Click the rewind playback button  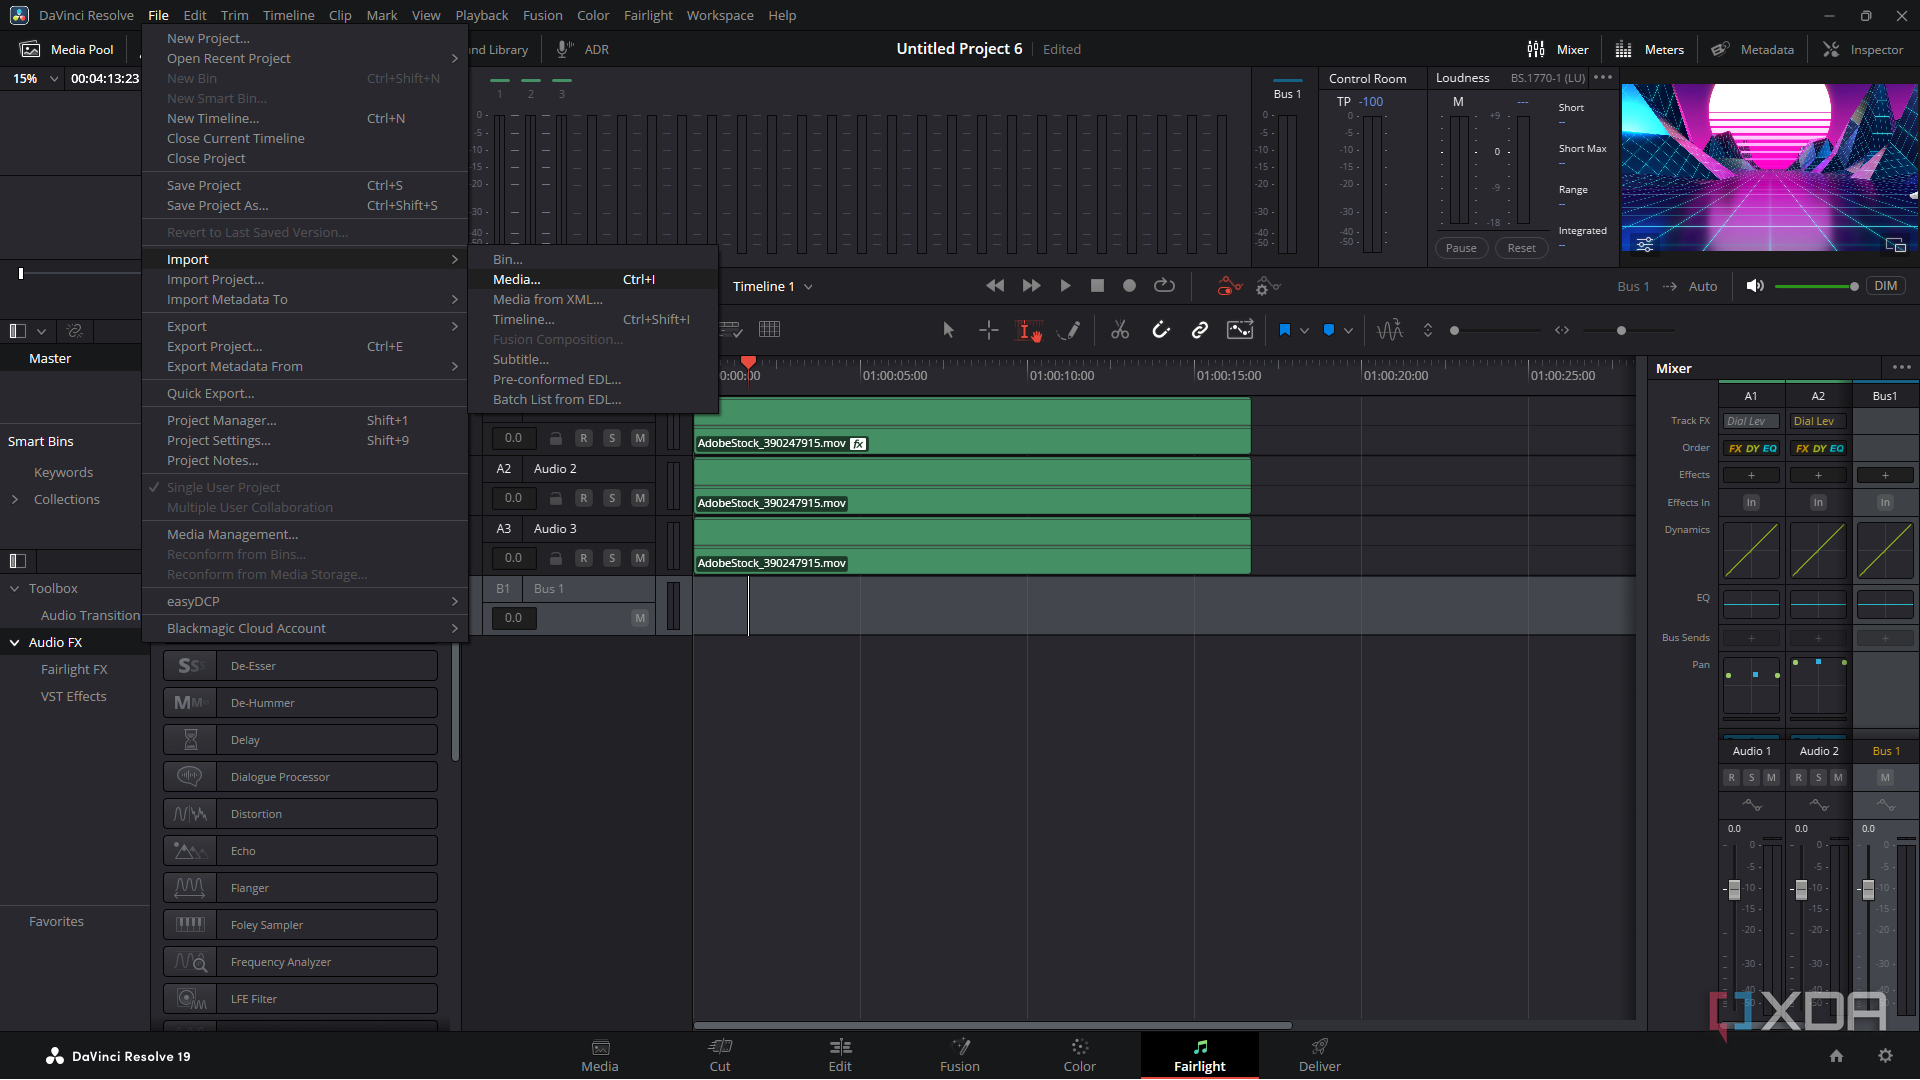994,286
